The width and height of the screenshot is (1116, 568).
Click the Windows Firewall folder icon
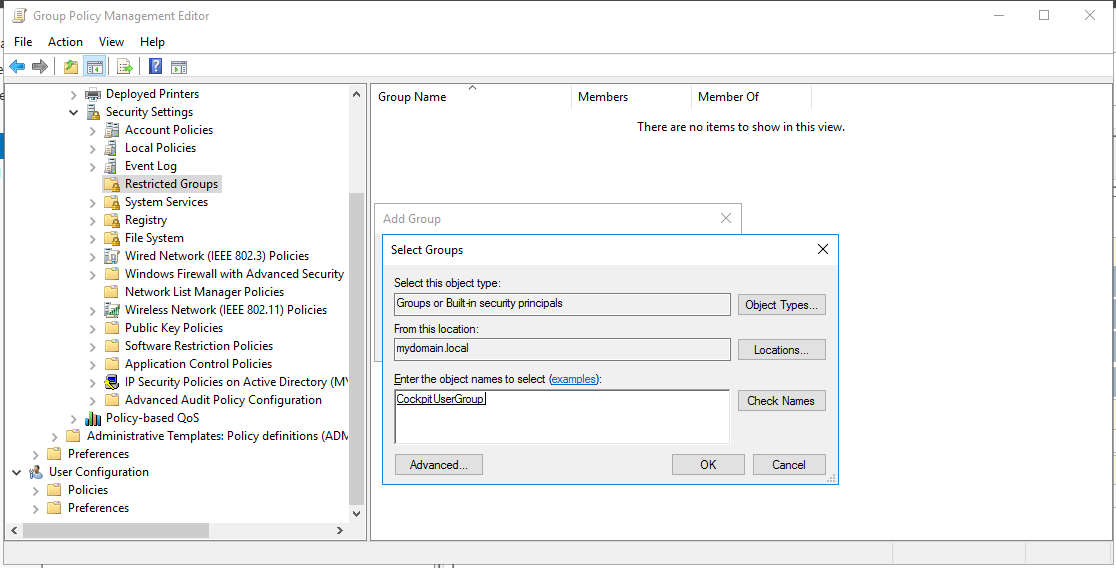pyautogui.click(x=112, y=274)
